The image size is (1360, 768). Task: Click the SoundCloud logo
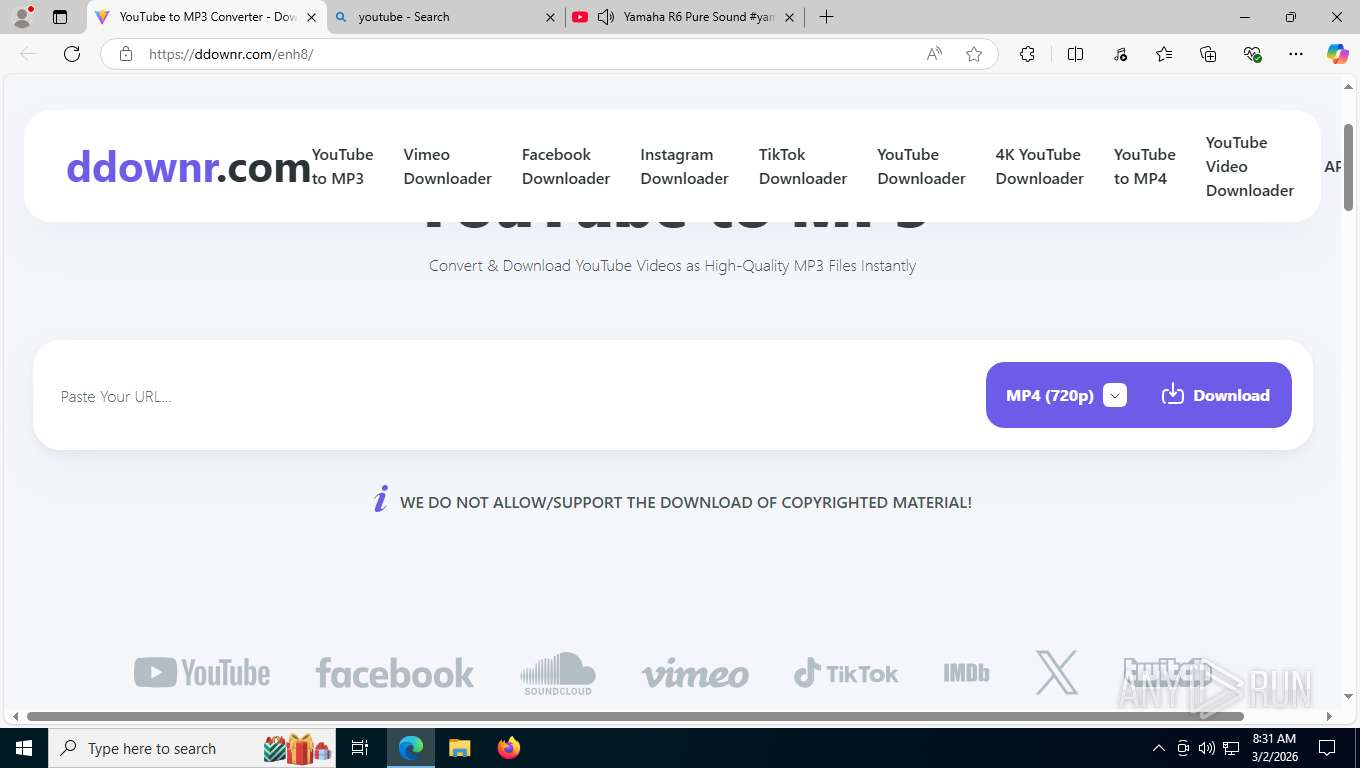coord(558,673)
